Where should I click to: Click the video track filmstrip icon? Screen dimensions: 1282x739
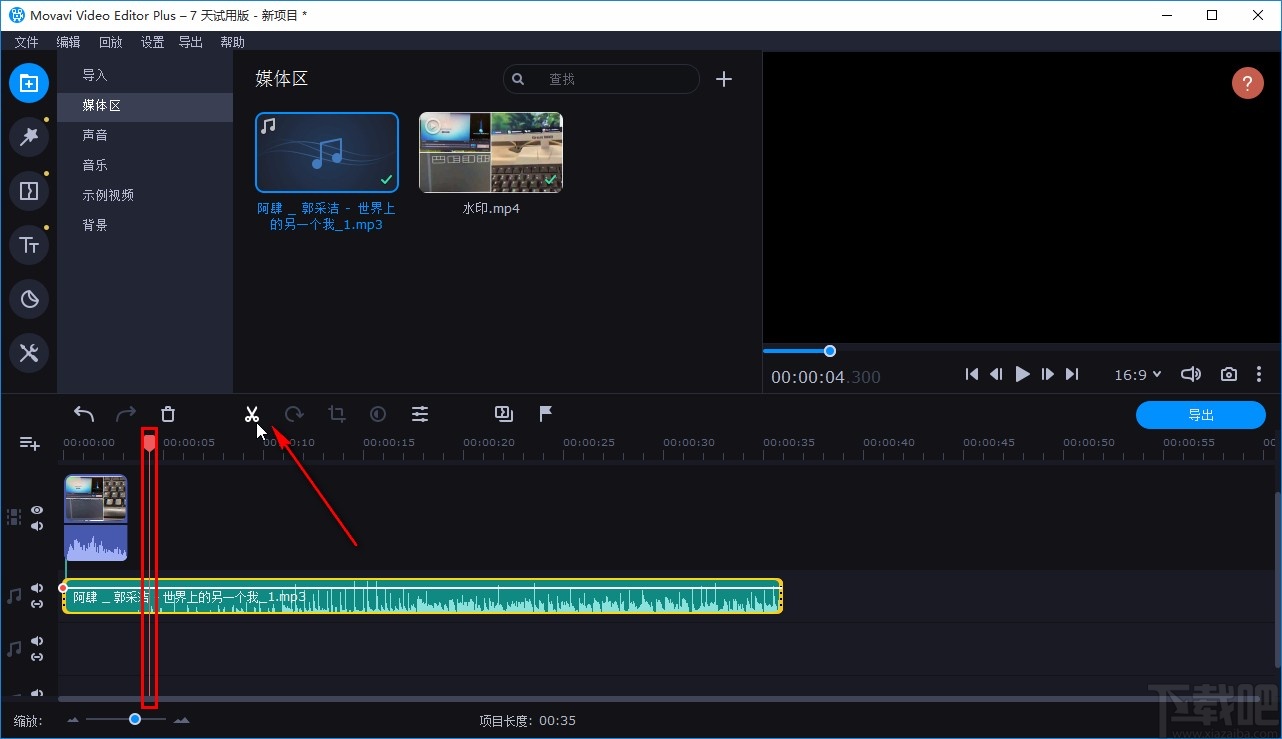pos(14,517)
